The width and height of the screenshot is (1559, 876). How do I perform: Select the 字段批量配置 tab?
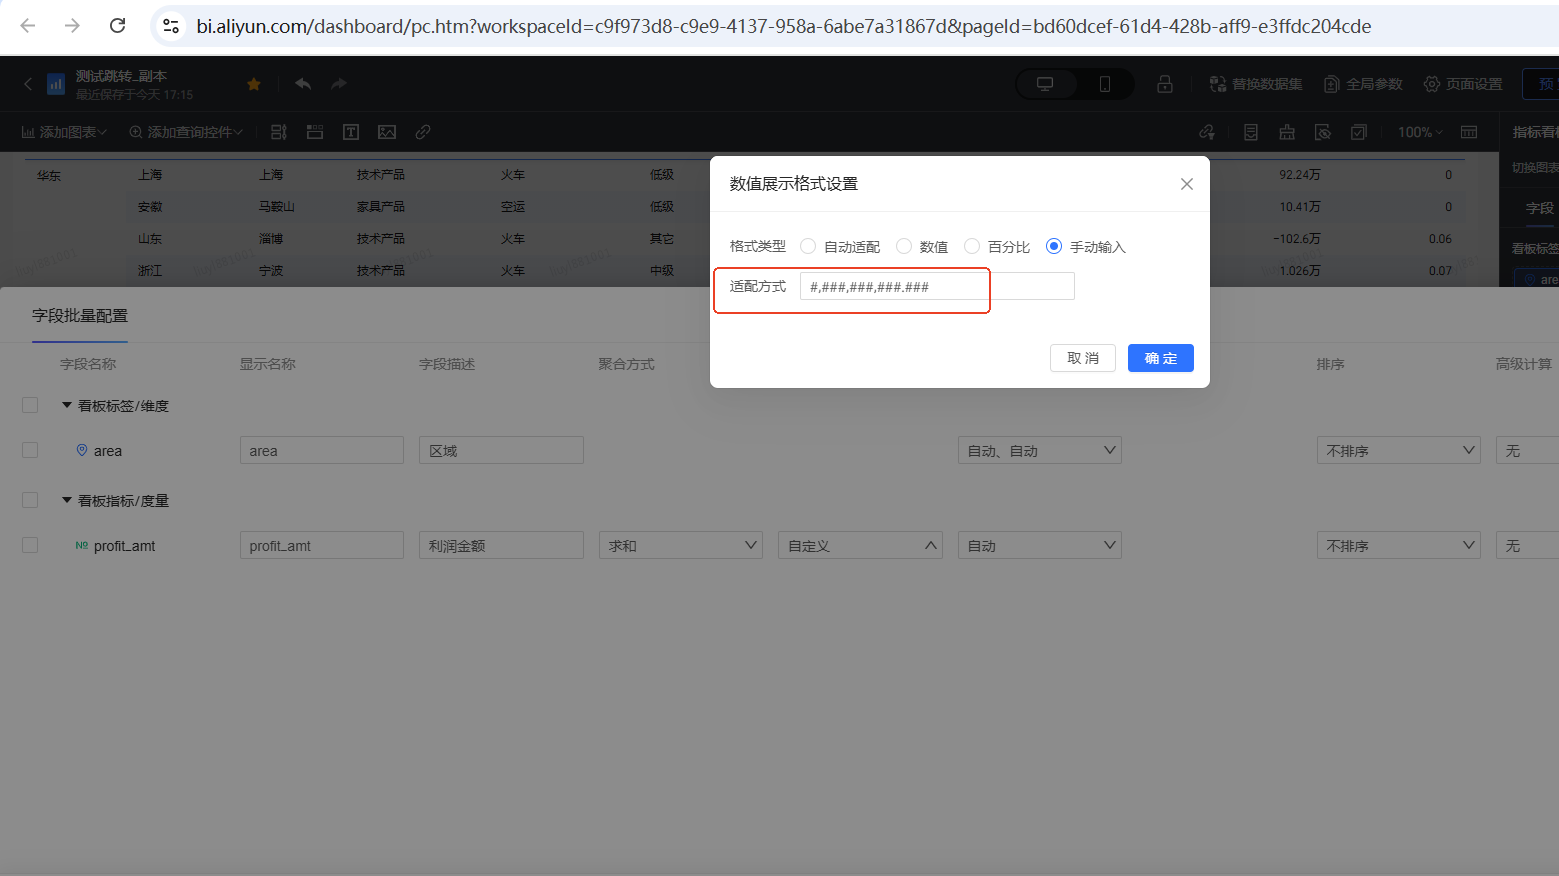pos(80,316)
